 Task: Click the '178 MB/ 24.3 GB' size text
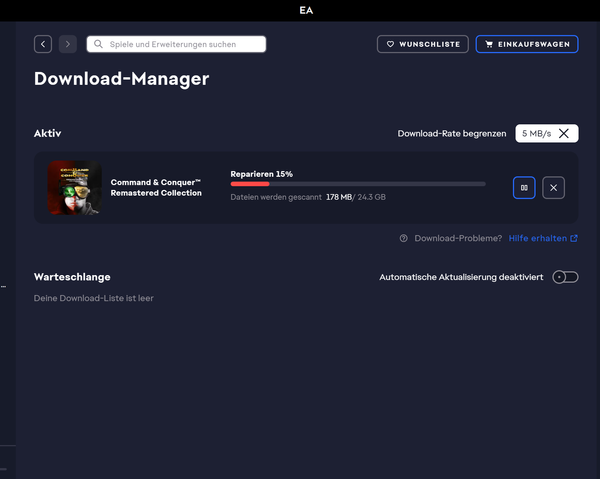(355, 197)
